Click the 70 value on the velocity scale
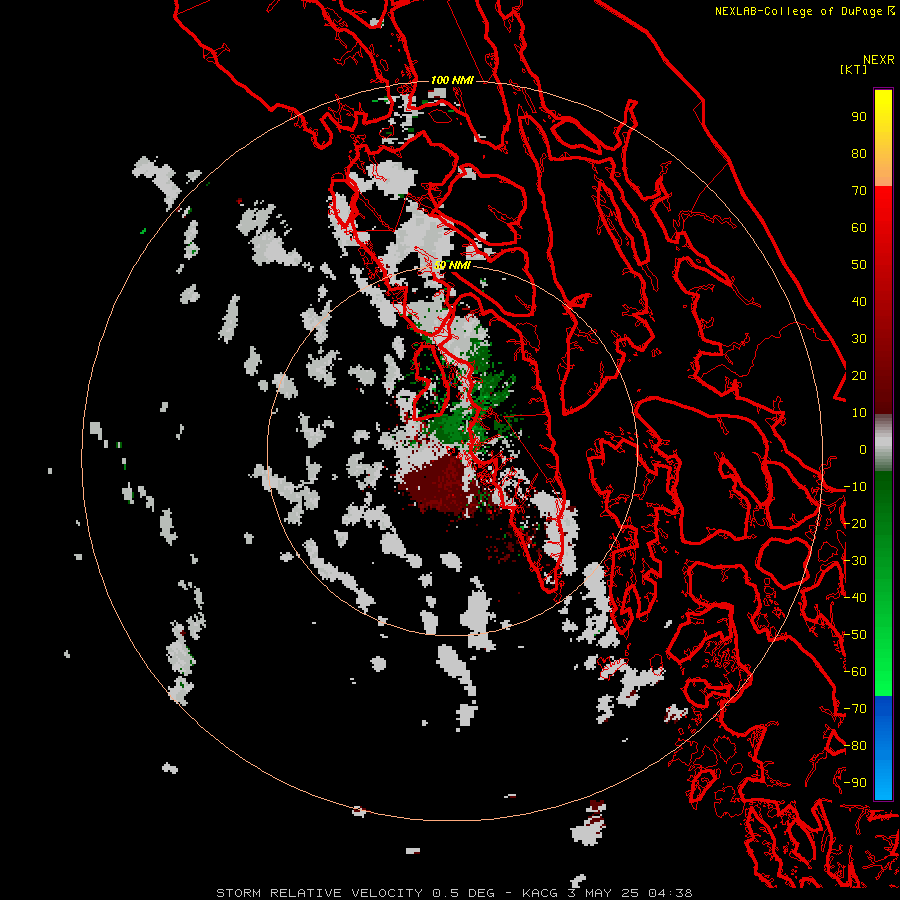The width and height of the screenshot is (900, 900). 859,191
